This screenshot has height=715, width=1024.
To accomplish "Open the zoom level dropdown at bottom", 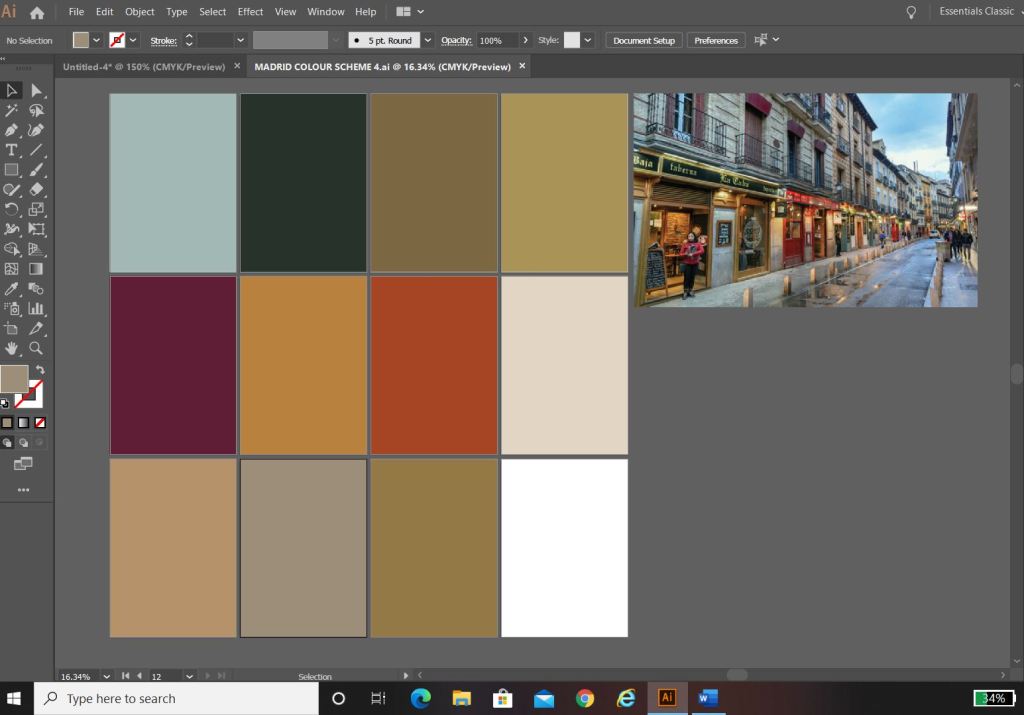I will click(107, 677).
